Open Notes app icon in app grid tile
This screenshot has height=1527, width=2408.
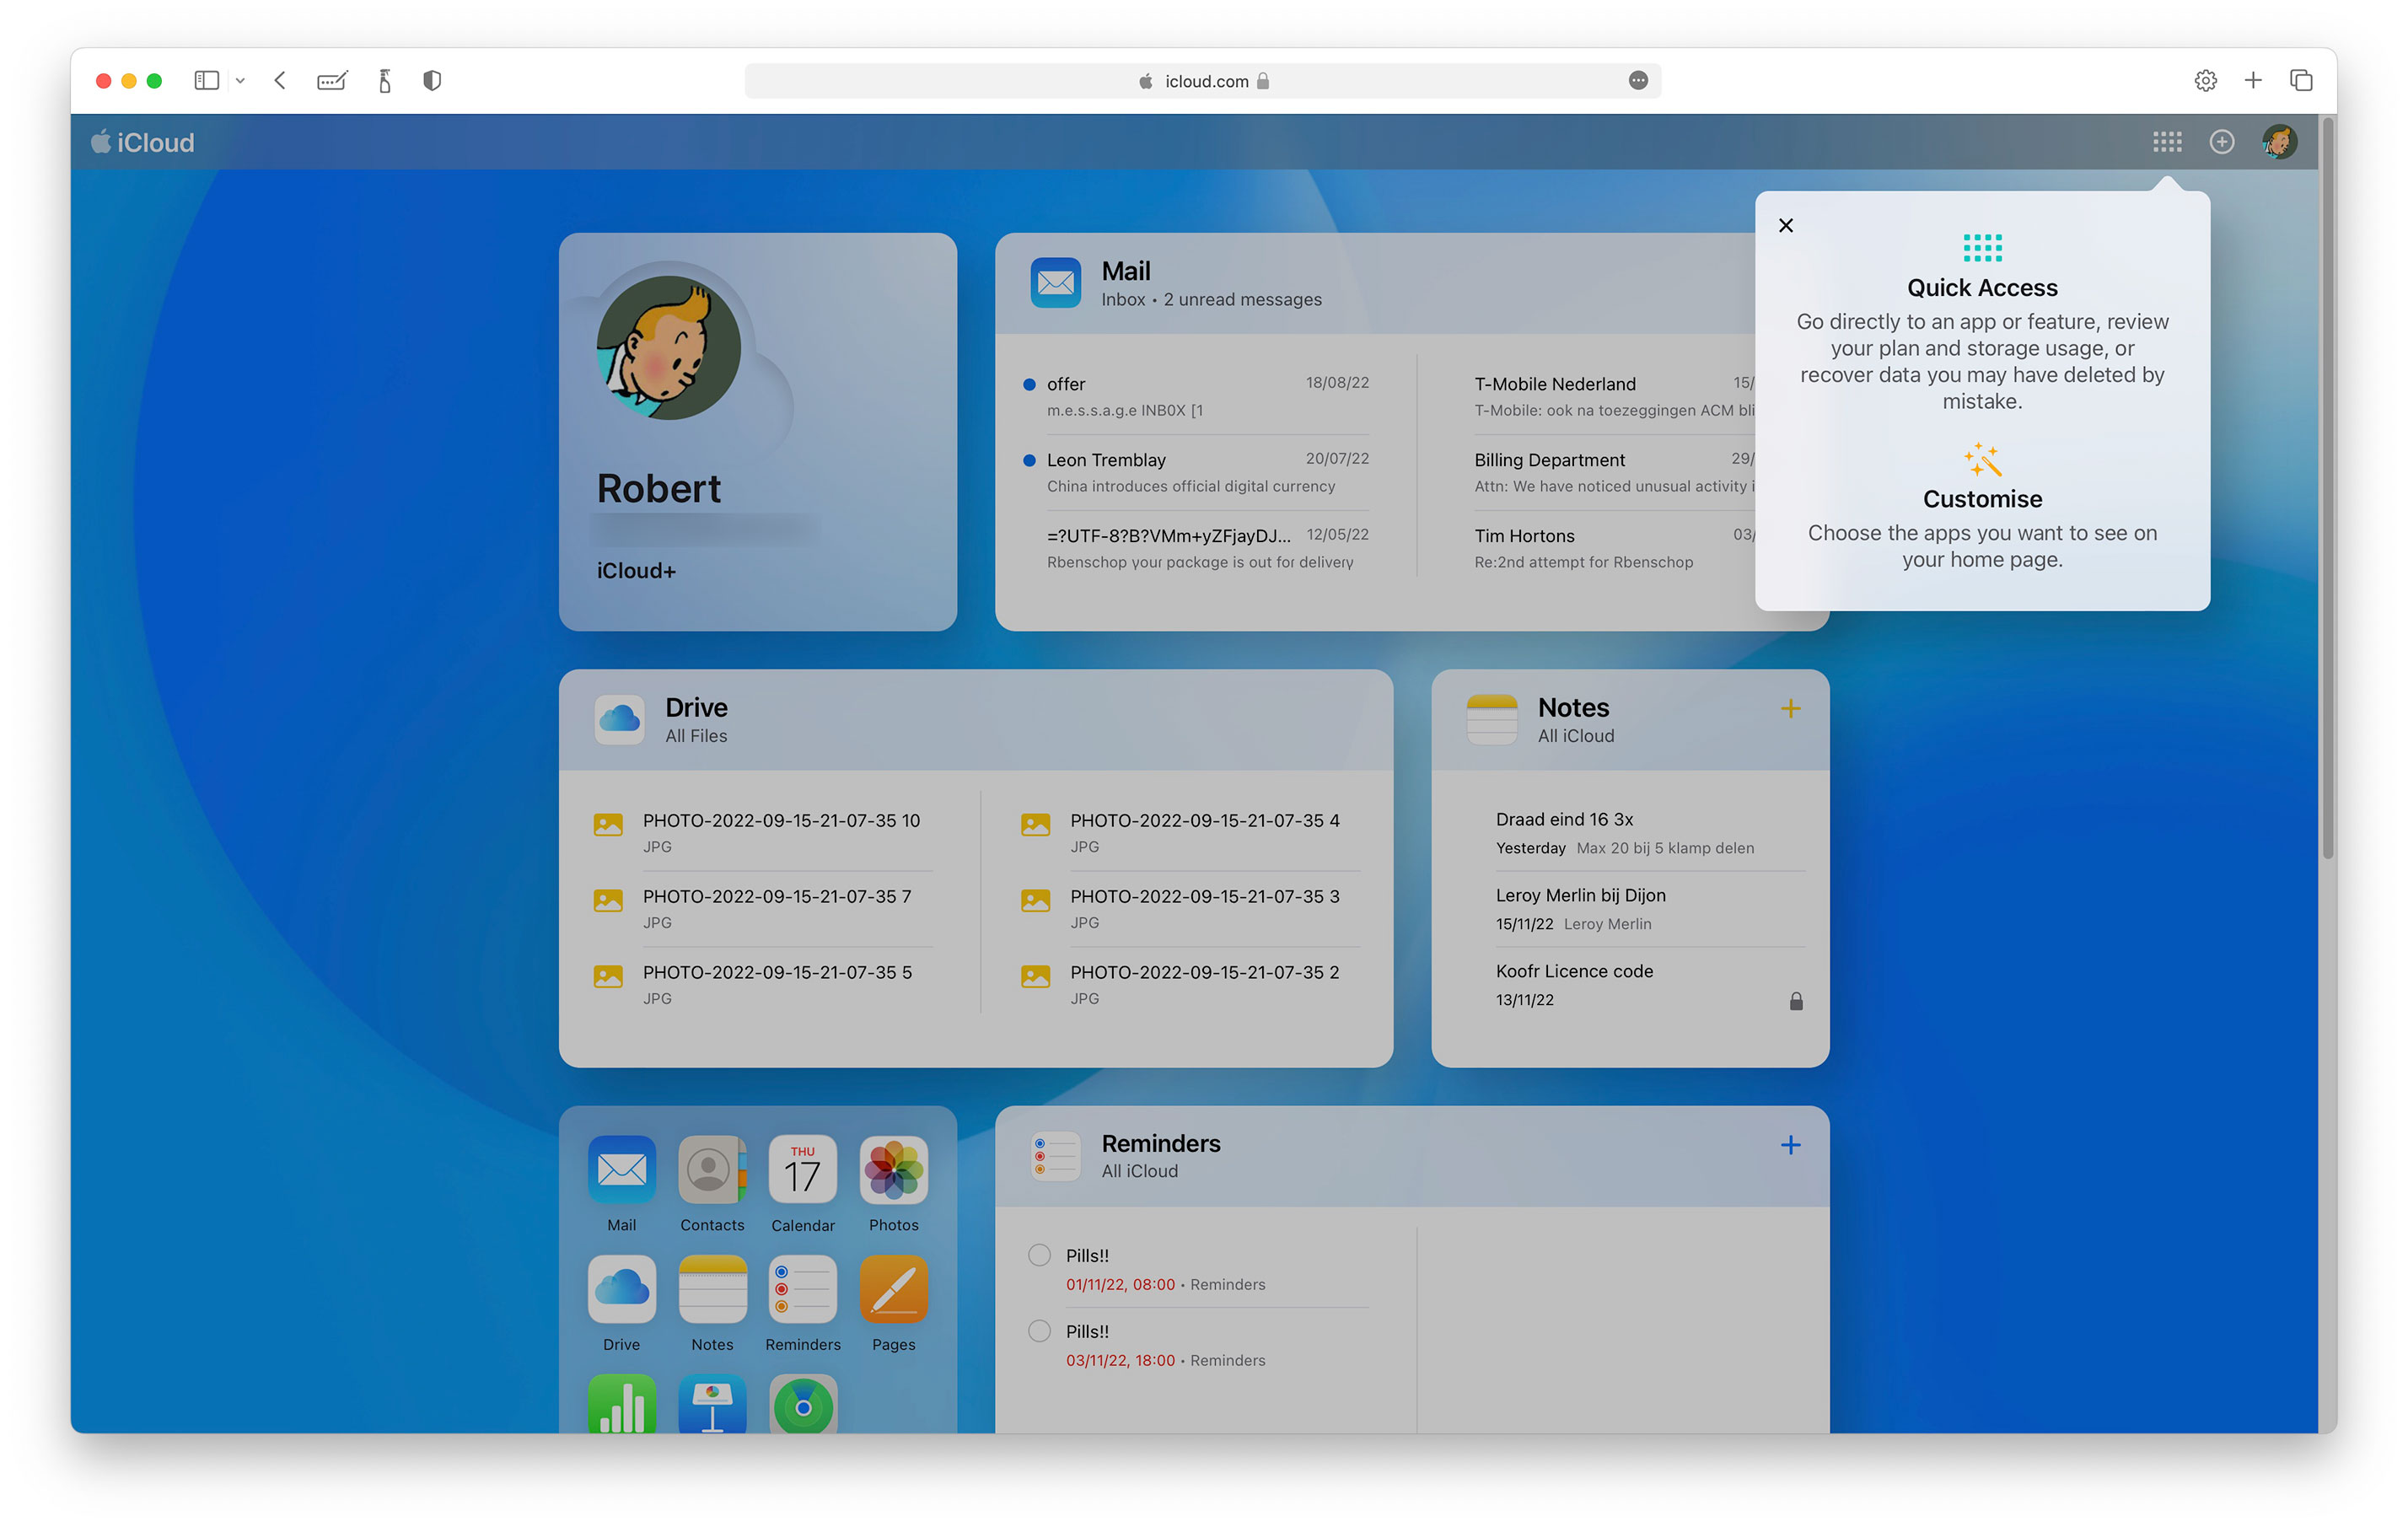click(x=712, y=1288)
